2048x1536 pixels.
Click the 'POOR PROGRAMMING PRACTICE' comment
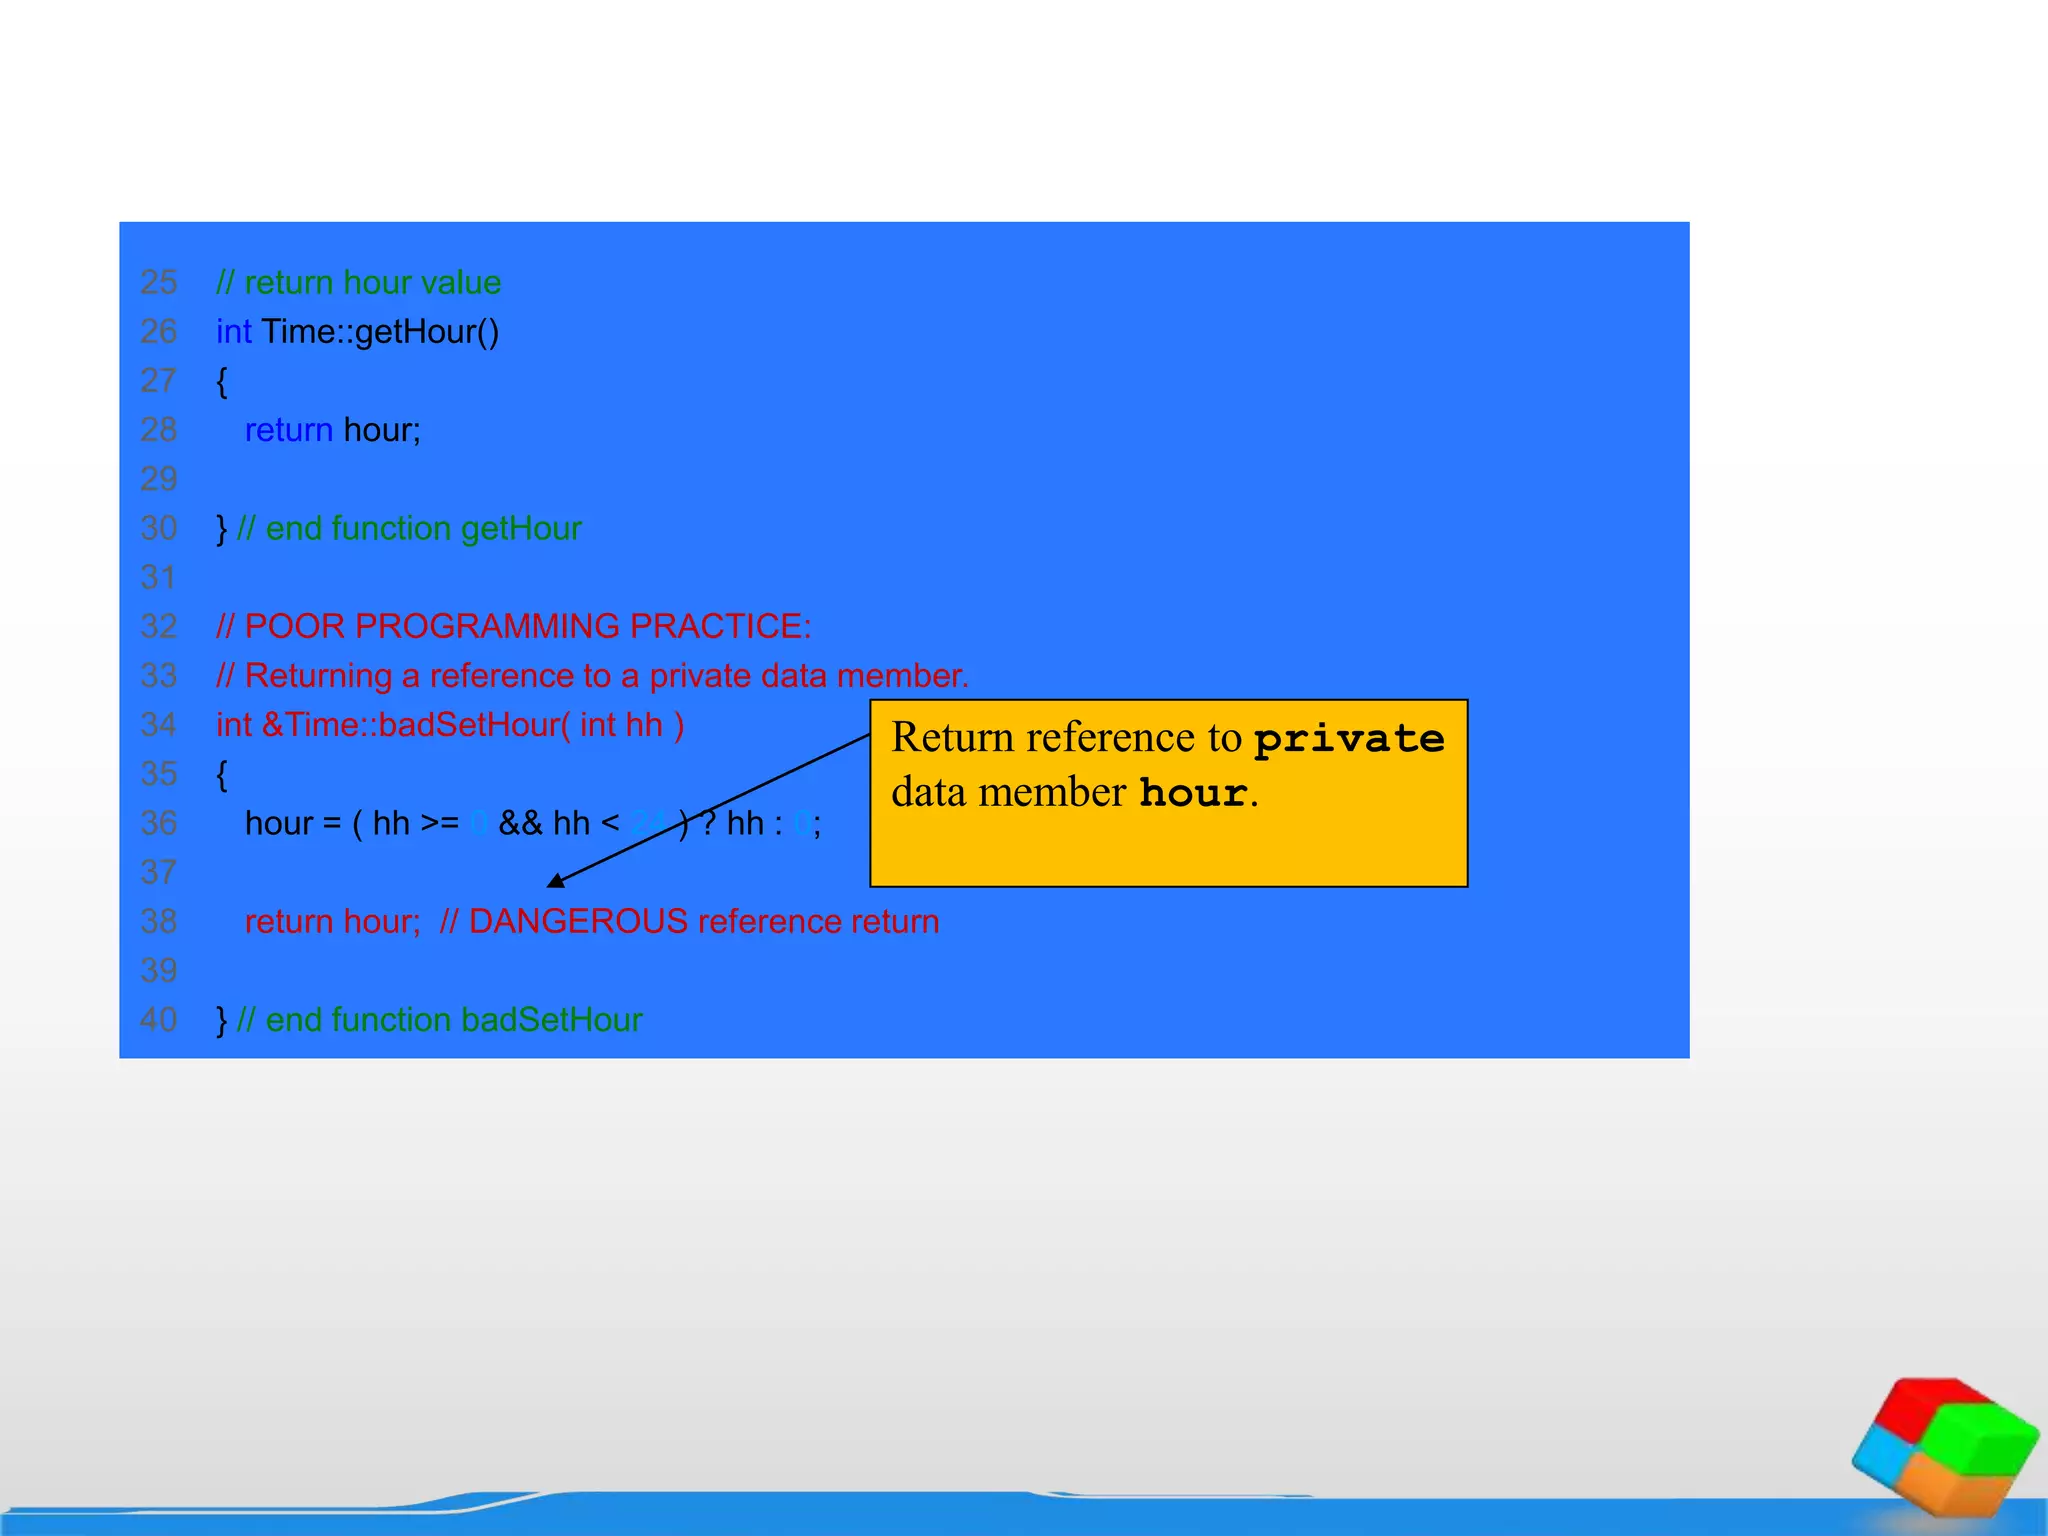pyautogui.click(x=513, y=626)
